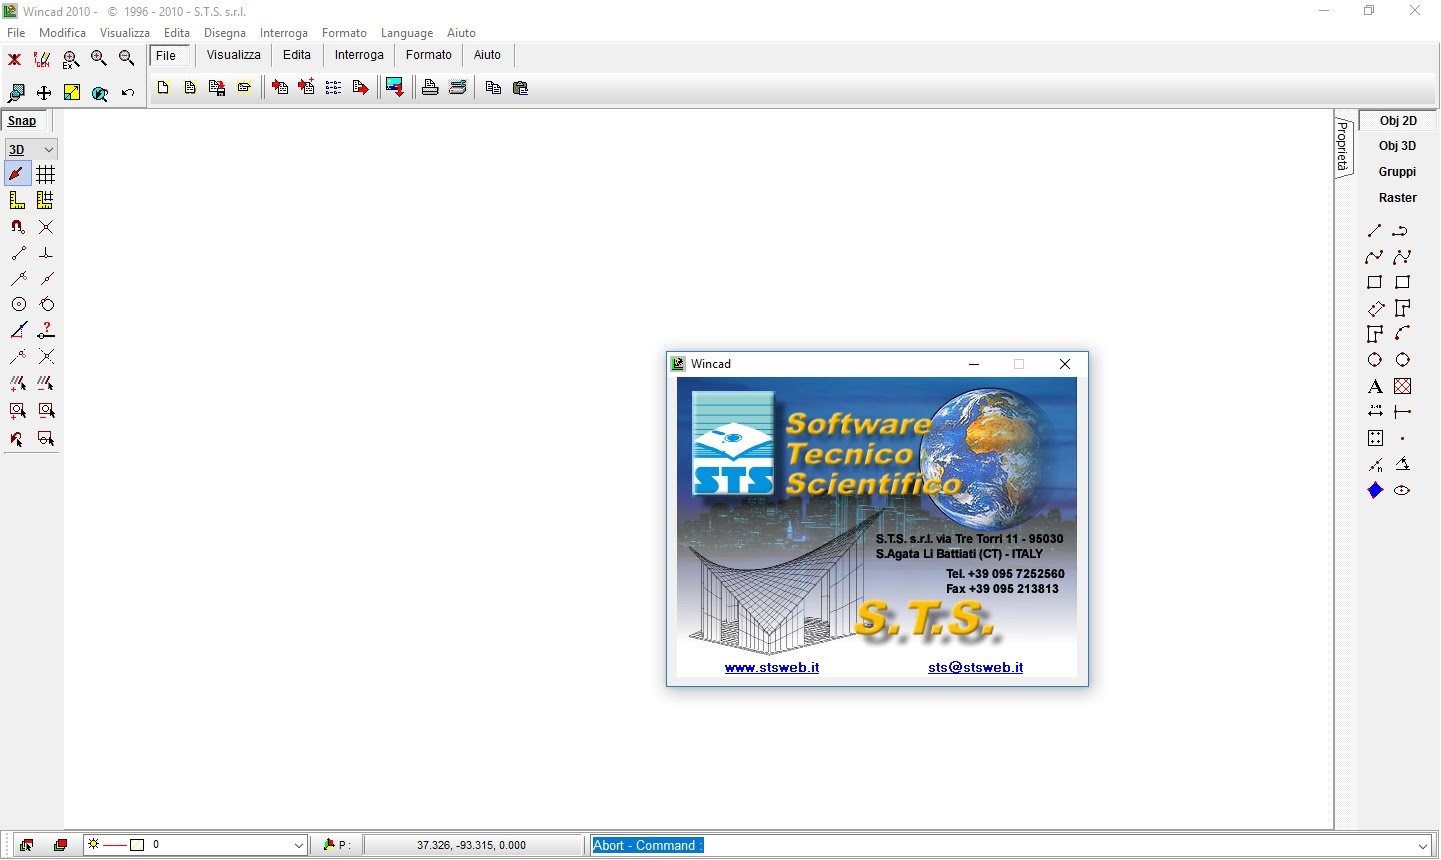Click the Zoom Window icon

point(16,93)
